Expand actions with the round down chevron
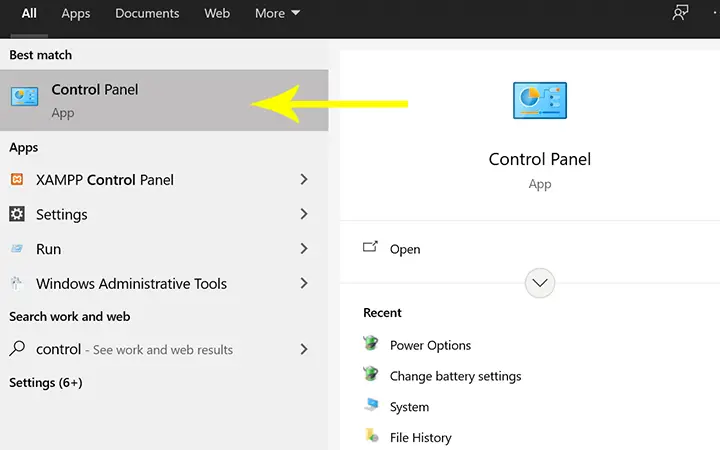 coord(540,283)
